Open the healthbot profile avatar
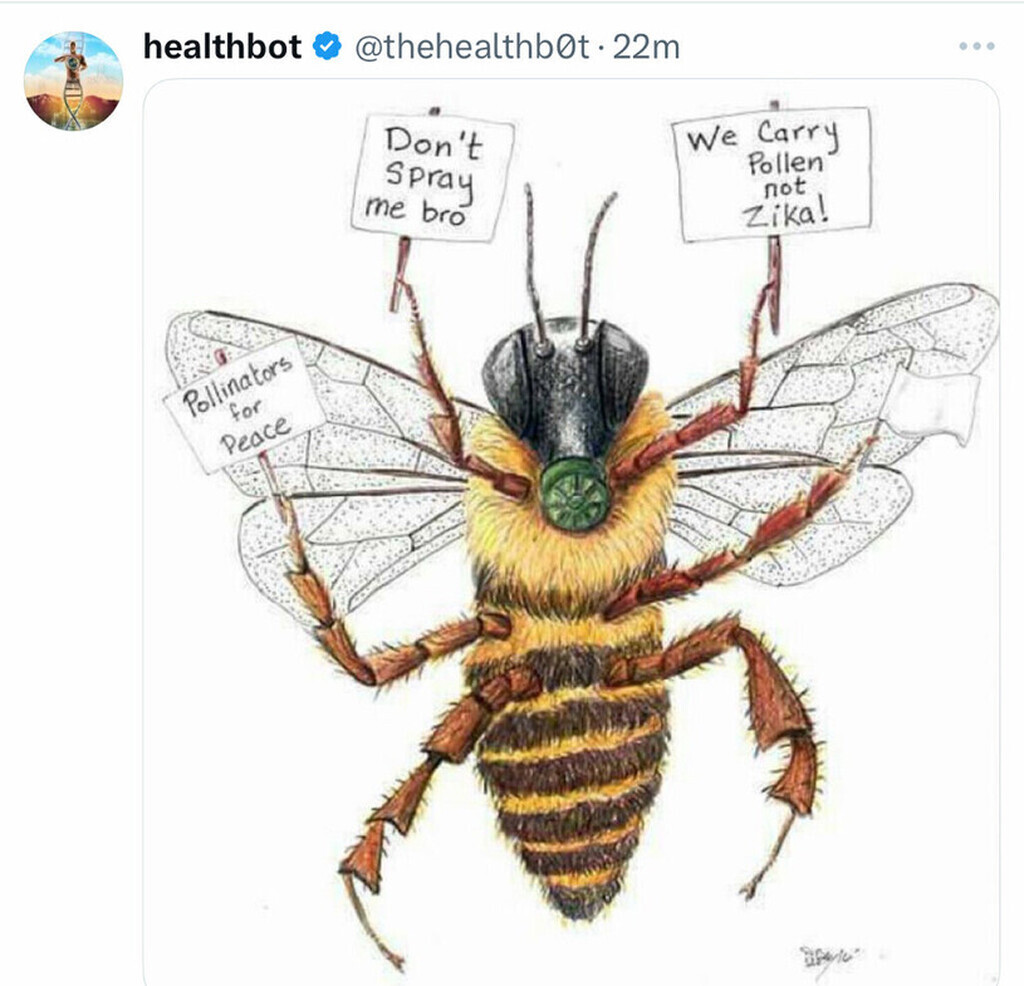Screen dimensions: 1024x986 point(73,81)
